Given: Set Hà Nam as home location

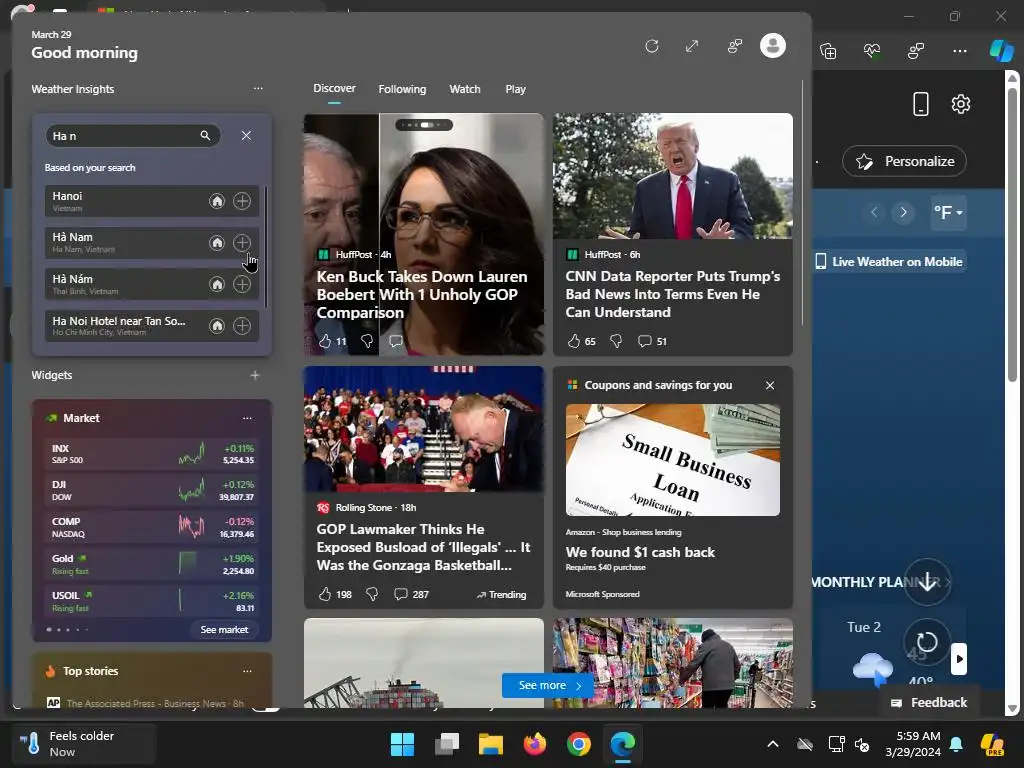Looking at the screenshot, I should (x=217, y=243).
